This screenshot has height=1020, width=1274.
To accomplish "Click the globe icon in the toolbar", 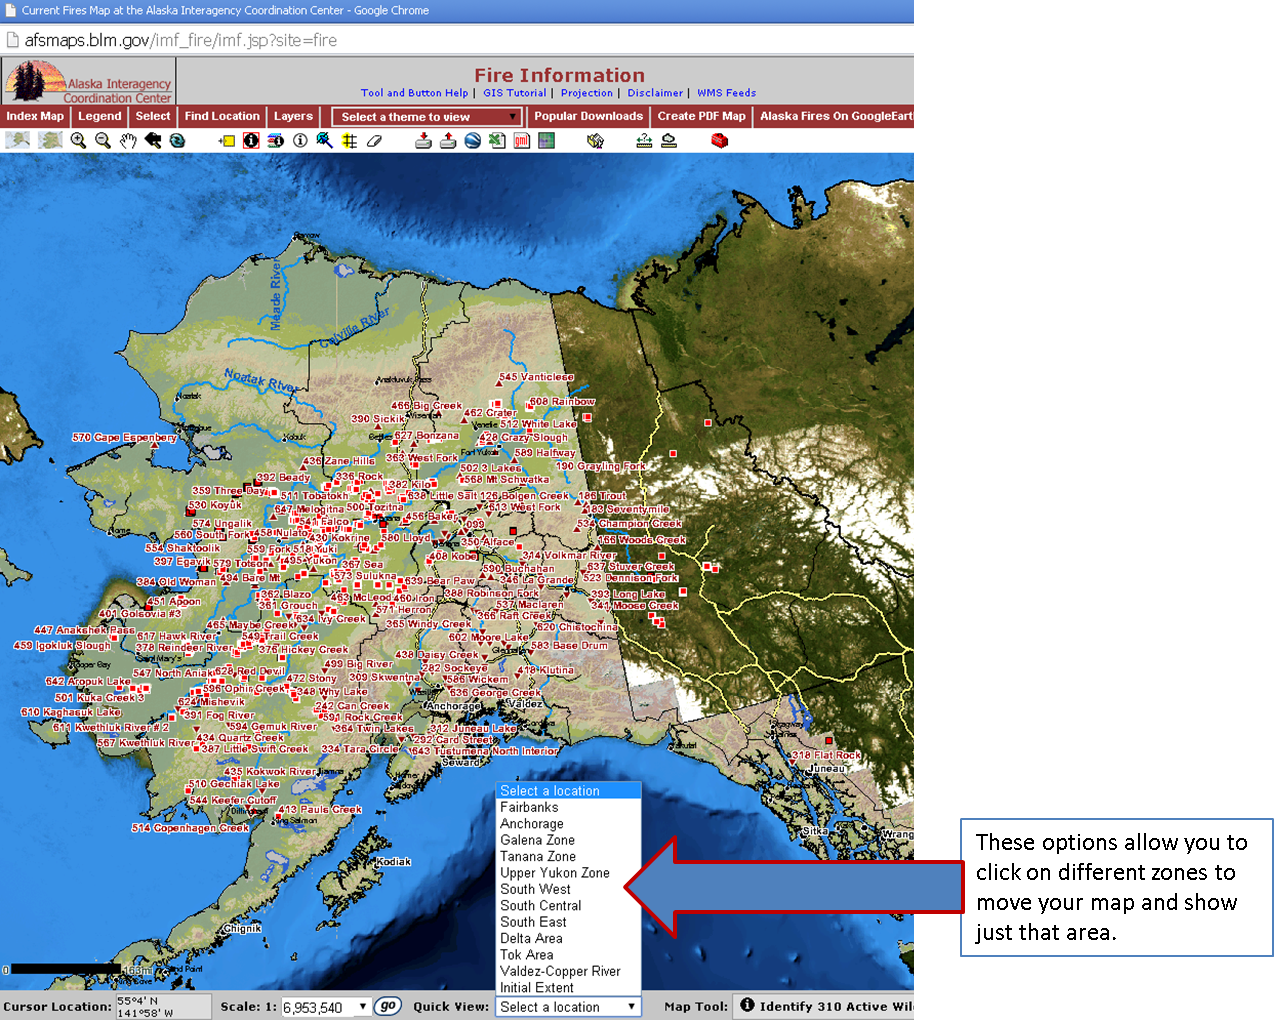I will coord(473,141).
